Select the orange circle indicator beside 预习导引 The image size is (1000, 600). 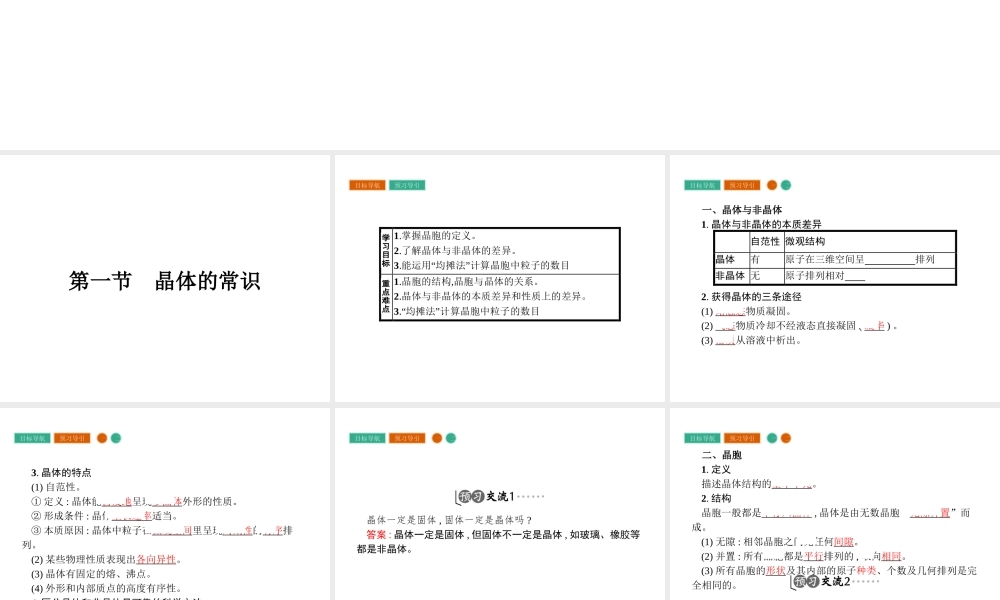click(x=772, y=184)
